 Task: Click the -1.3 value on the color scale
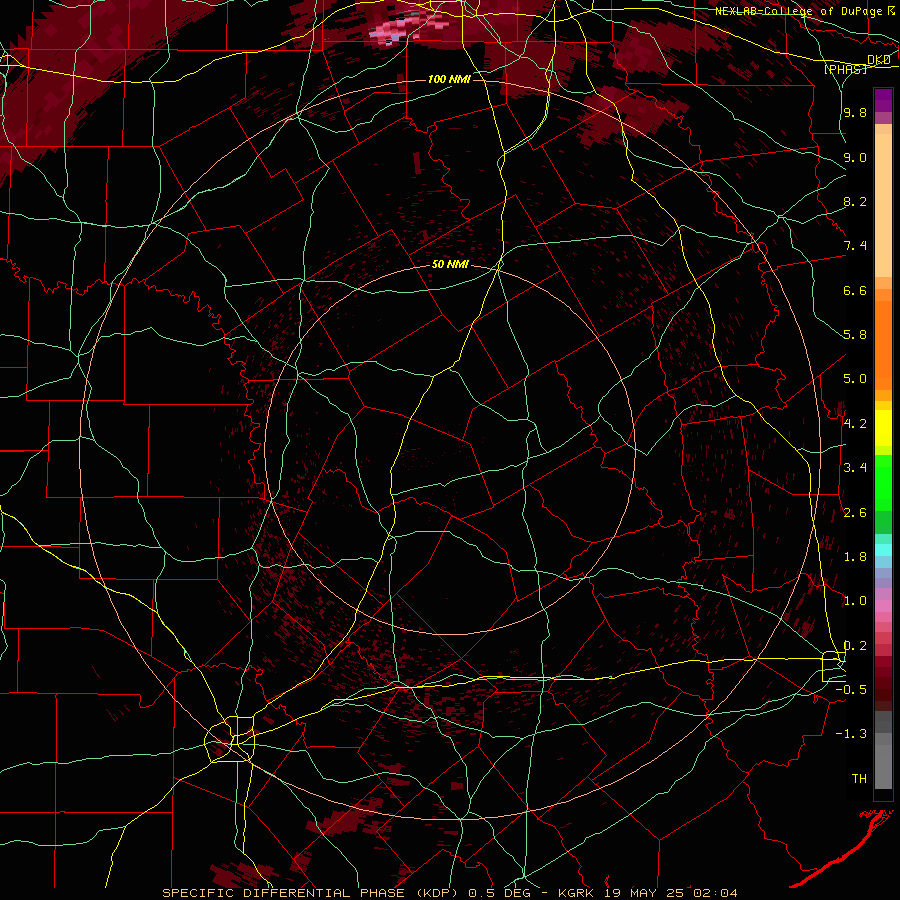[851, 734]
